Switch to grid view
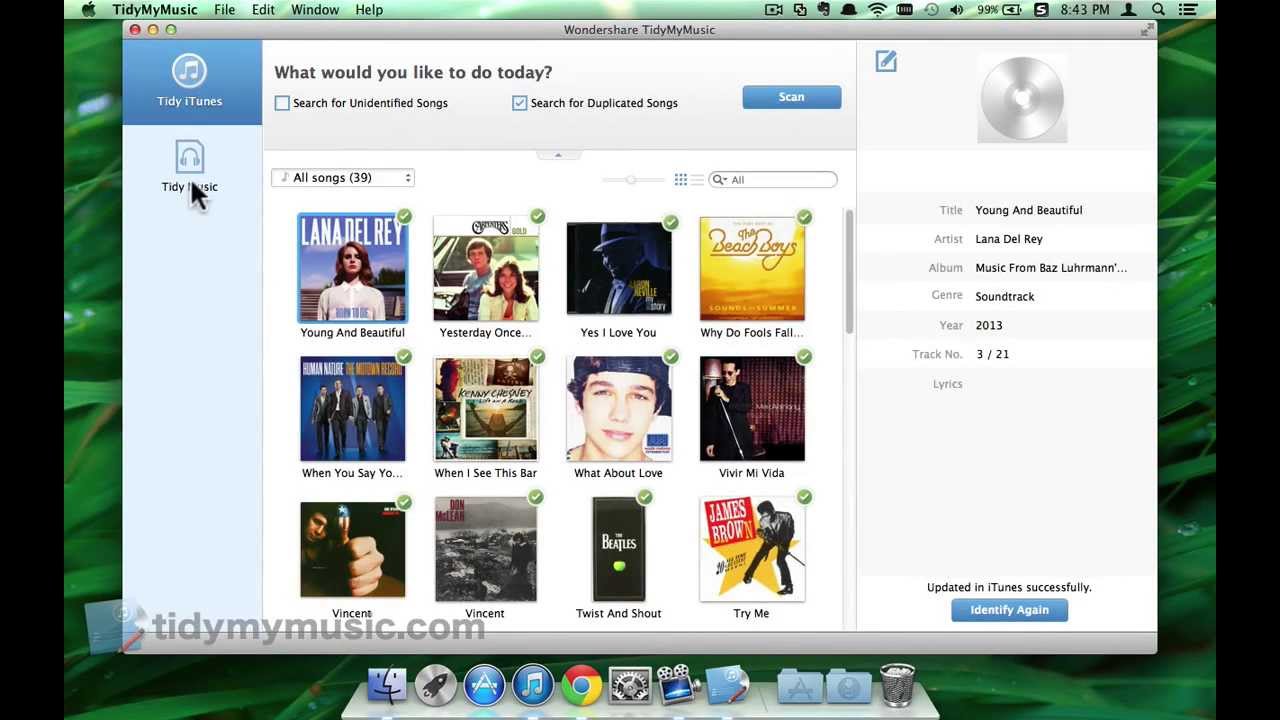Image resolution: width=1280 pixels, height=720 pixels. tap(680, 179)
